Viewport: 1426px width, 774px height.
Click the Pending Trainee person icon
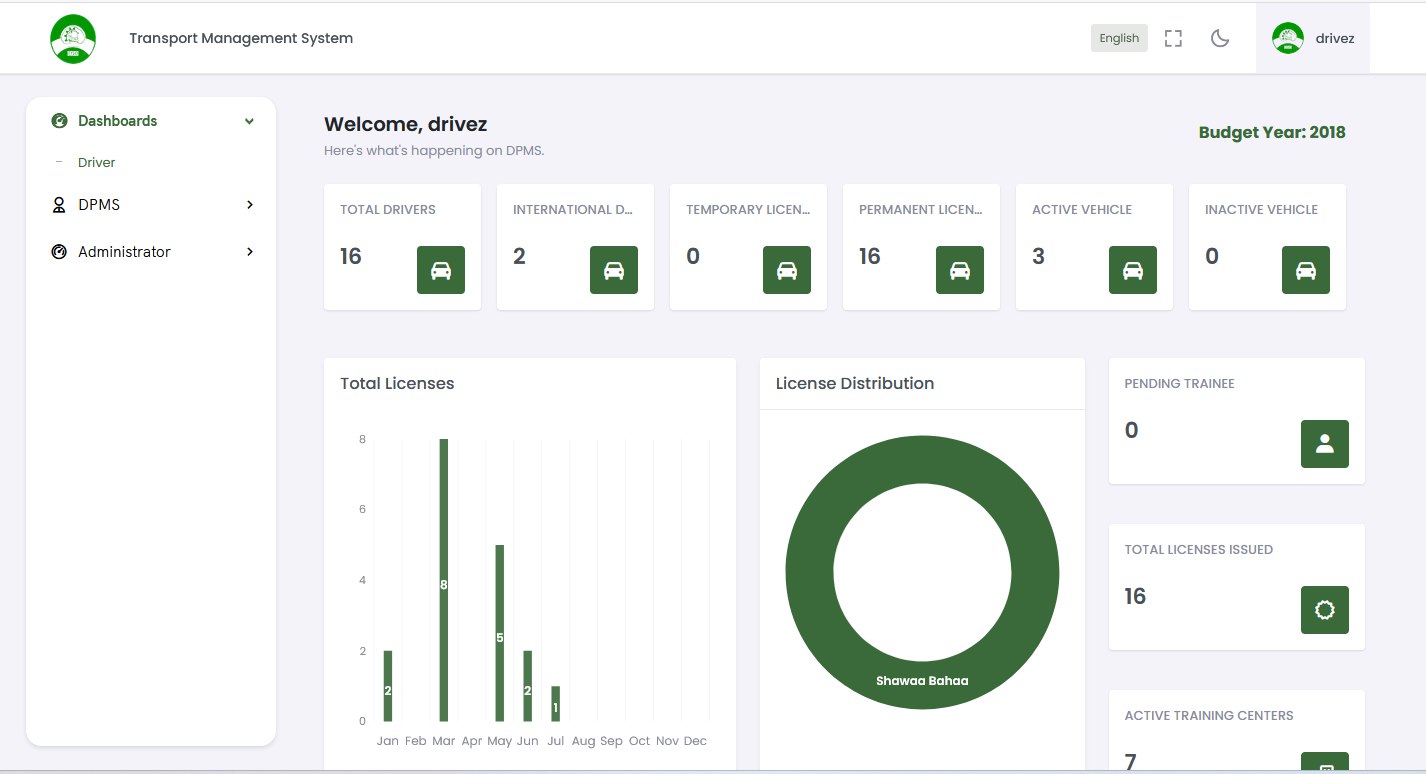click(1325, 444)
